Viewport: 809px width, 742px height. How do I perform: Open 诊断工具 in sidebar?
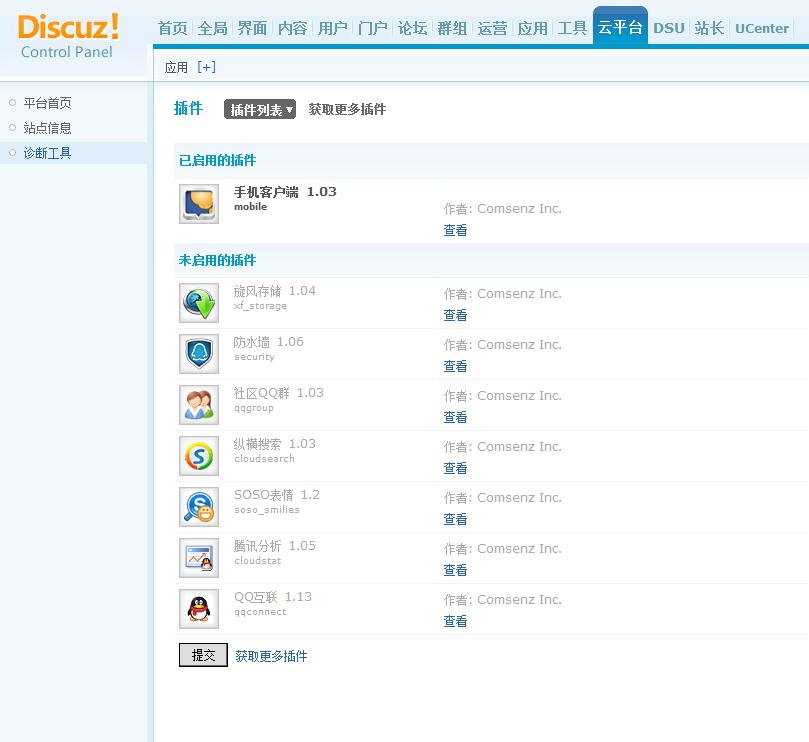pos(47,153)
